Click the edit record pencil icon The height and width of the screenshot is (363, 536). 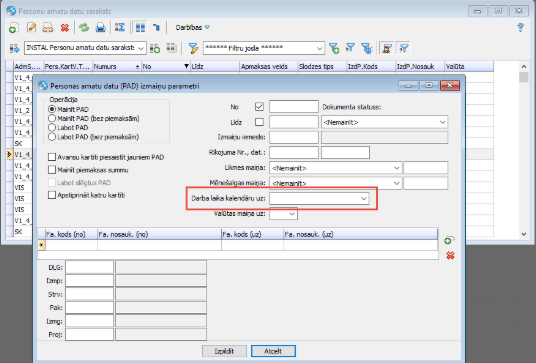[x=31, y=27]
